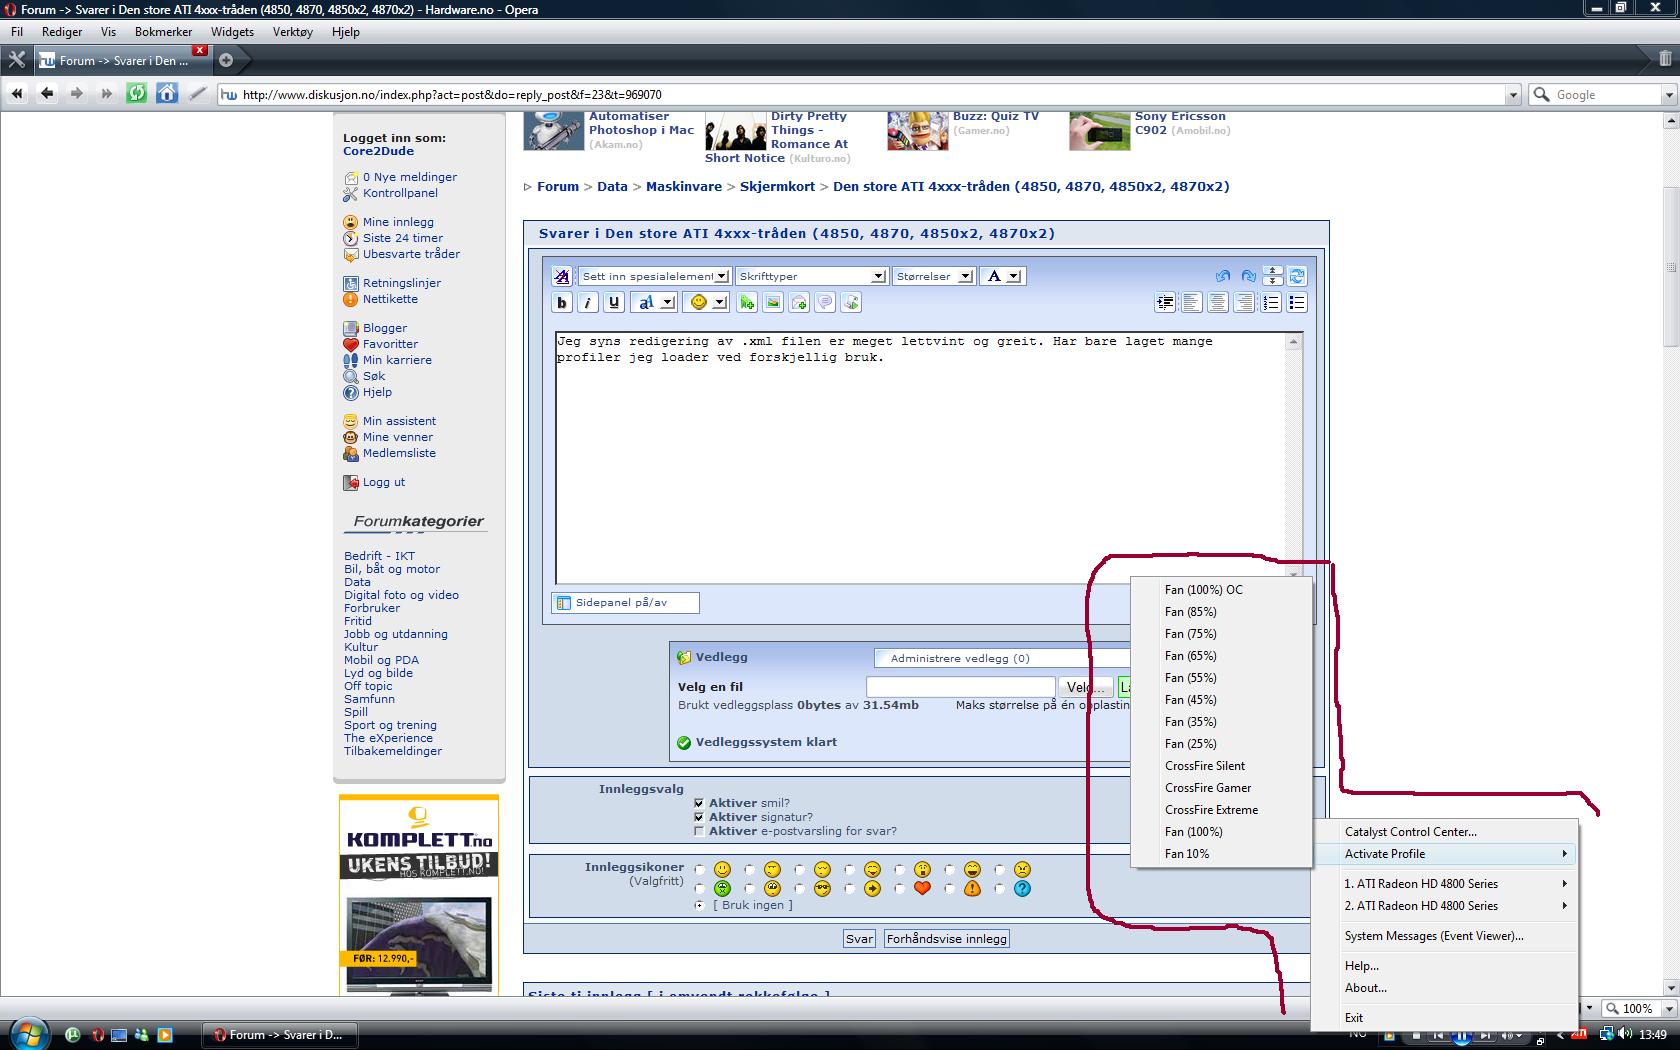
Task: Select the green sick face icon radio
Action: (700, 889)
